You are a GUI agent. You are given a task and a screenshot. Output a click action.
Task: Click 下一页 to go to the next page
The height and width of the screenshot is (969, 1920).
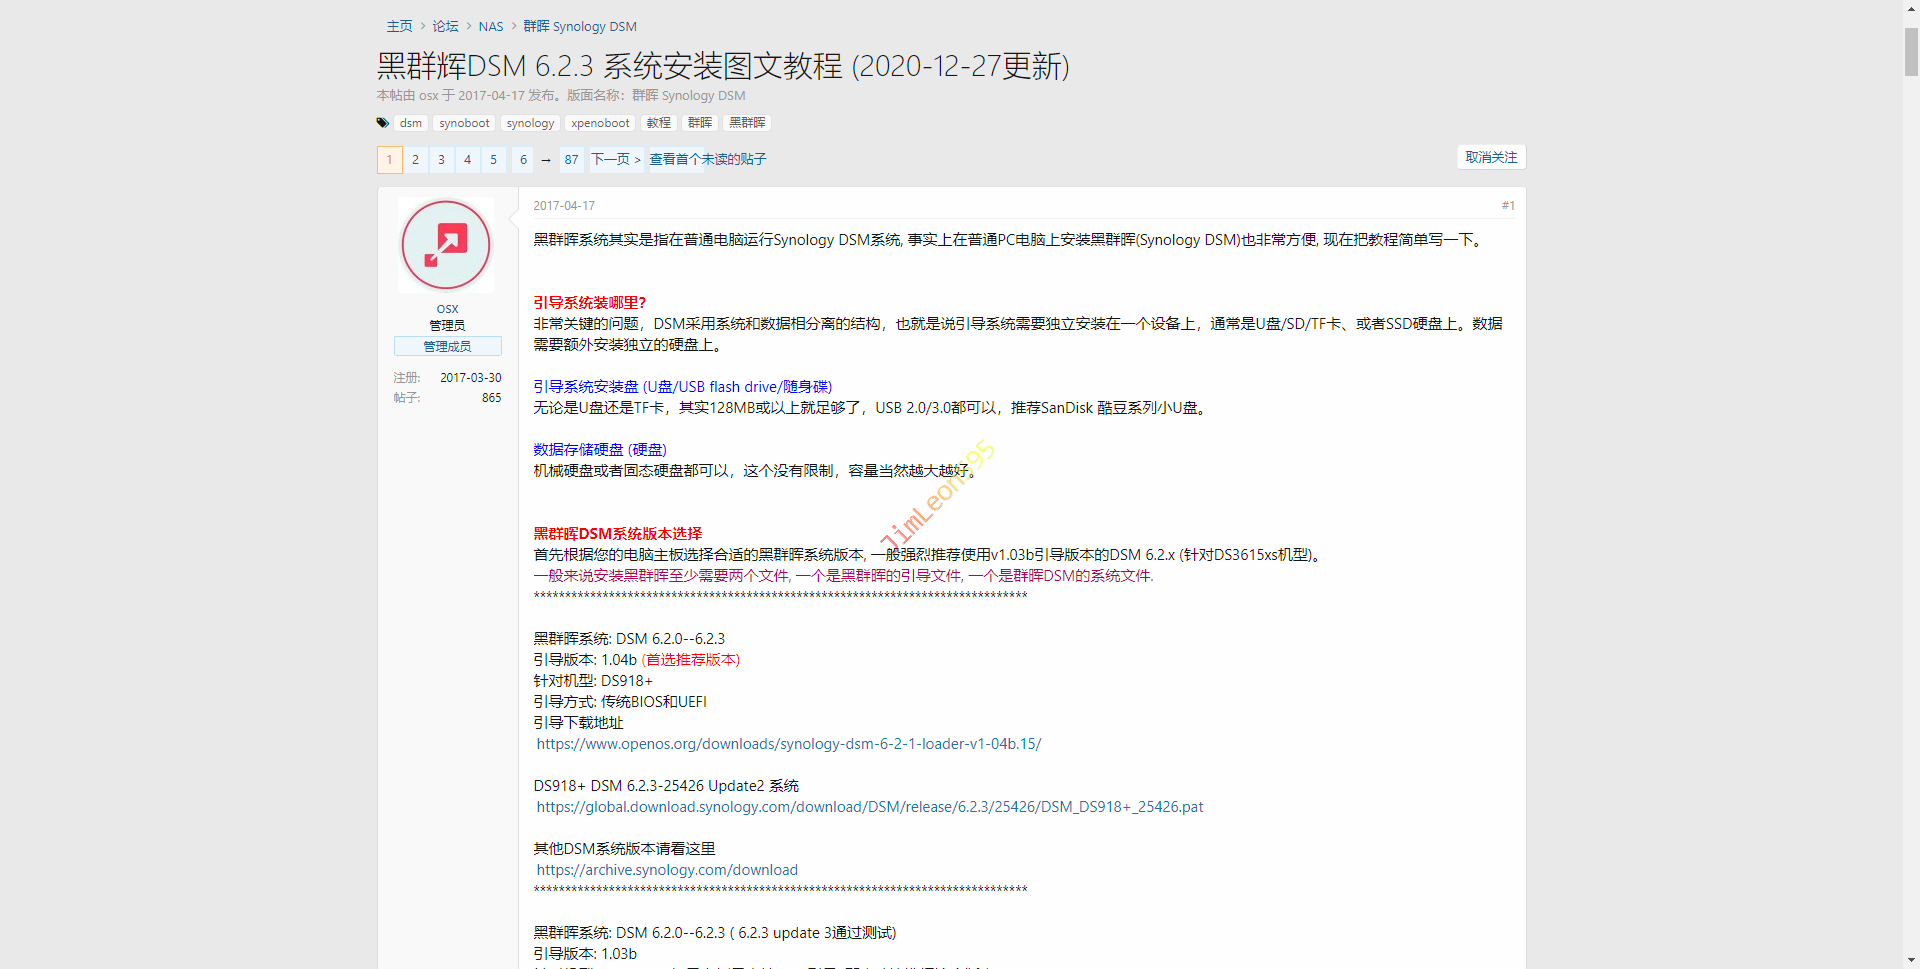(616, 160)
